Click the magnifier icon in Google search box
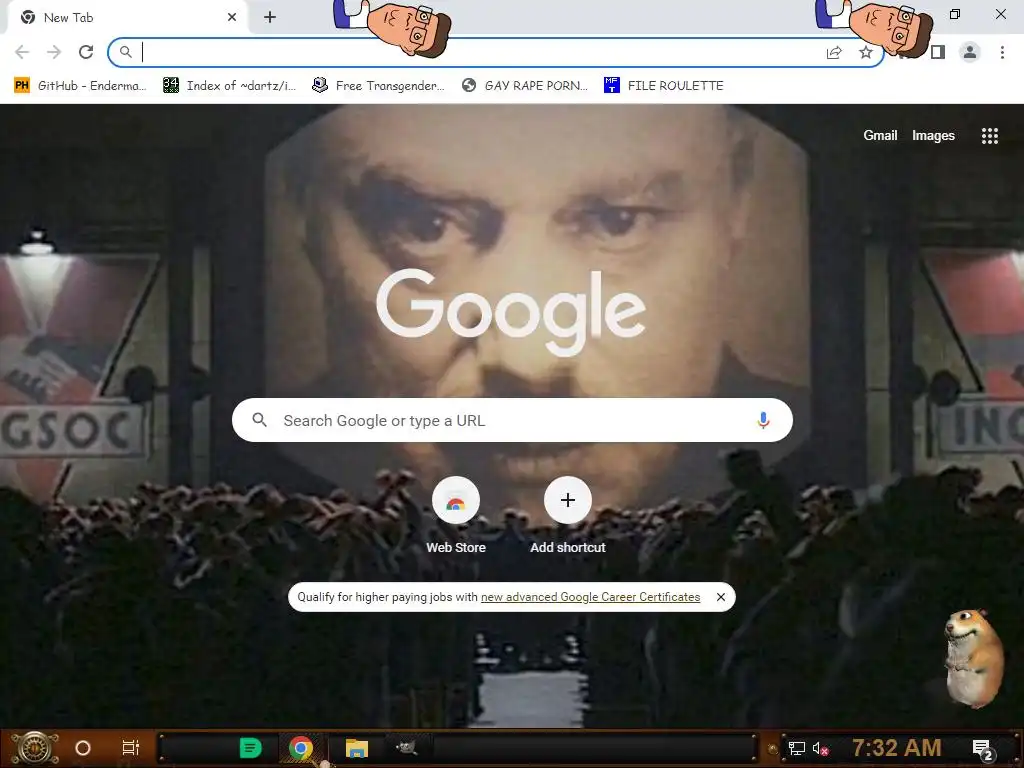Viewport: 1024px width, 768px height. (259, 420)
